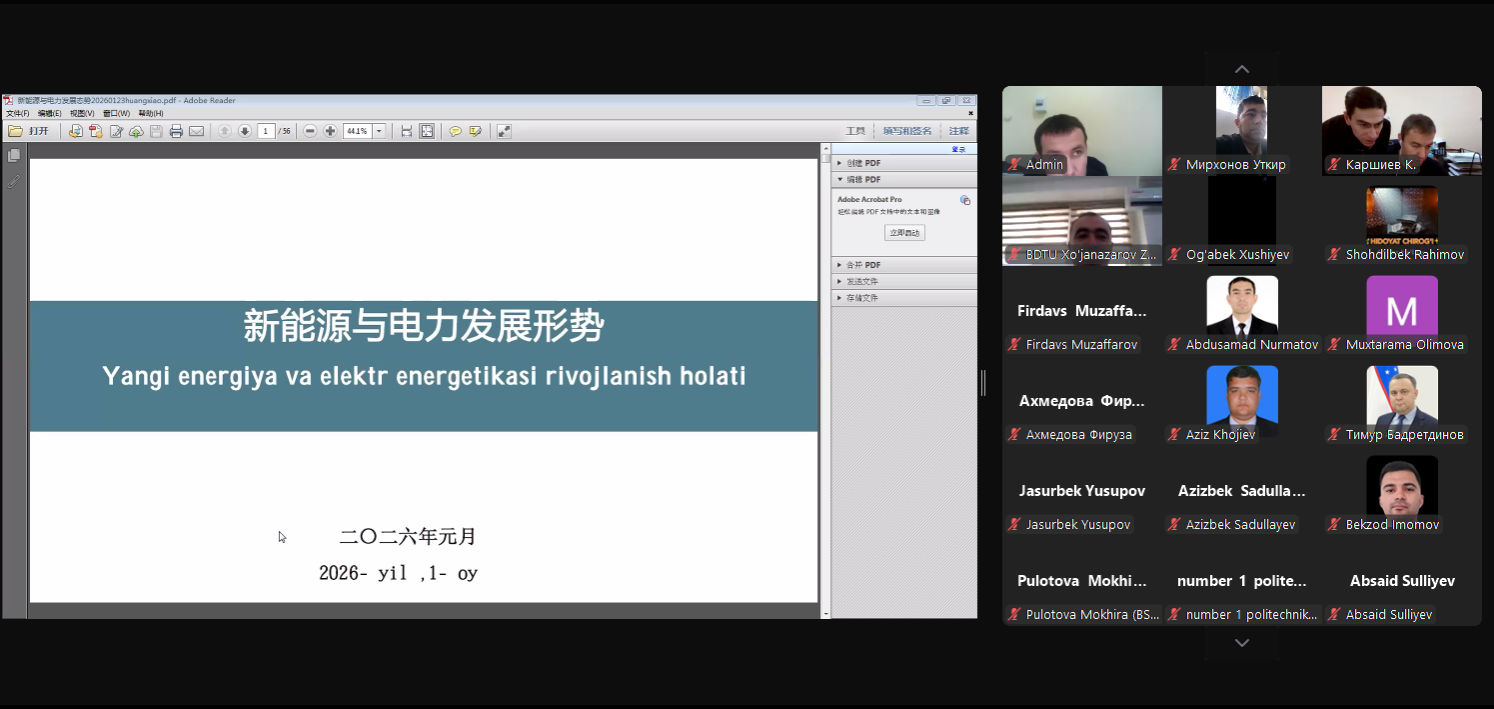Click the 注释 button at top right
1494x709 pixels.
[957, 130]
